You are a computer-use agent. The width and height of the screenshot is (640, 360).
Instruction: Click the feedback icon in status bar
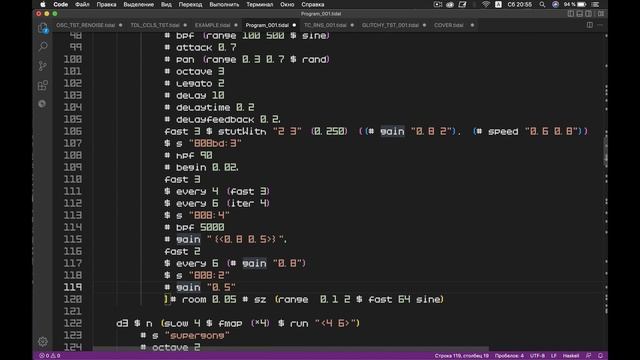coord(589,356)
